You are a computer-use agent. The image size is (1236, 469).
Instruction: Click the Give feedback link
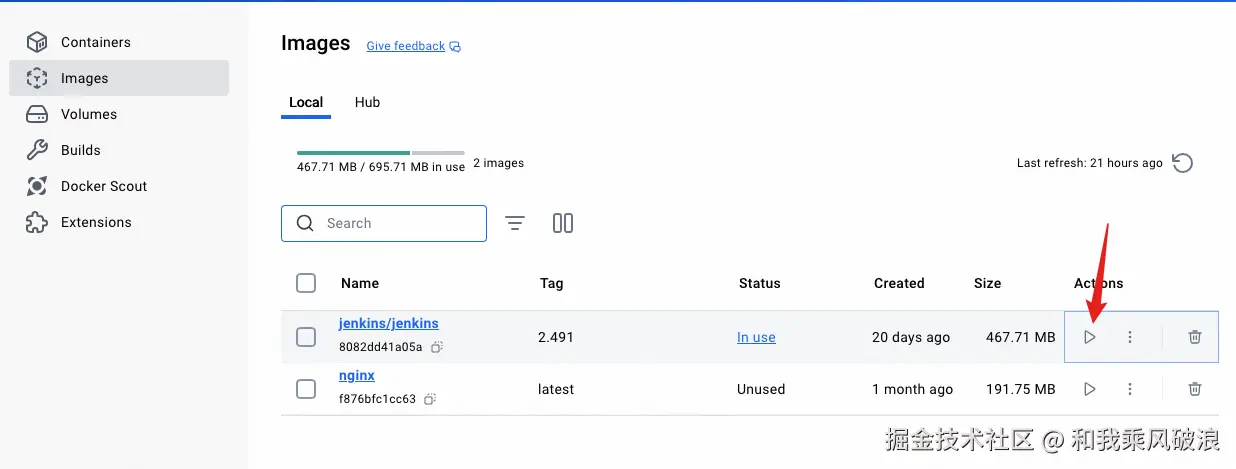tap(406, 46)
